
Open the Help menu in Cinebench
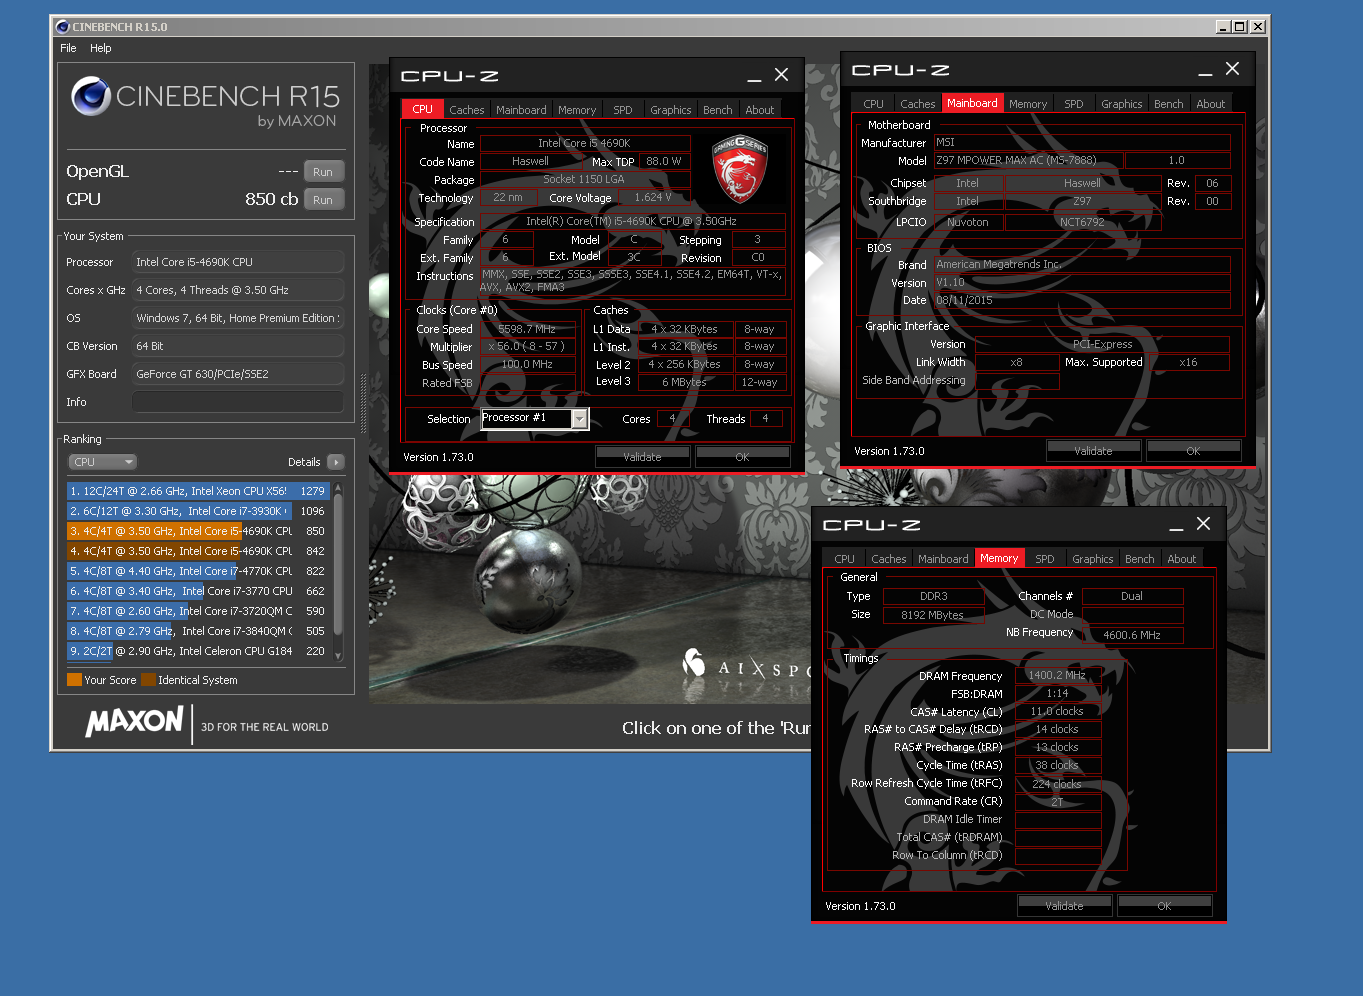(x=101, y=48)
